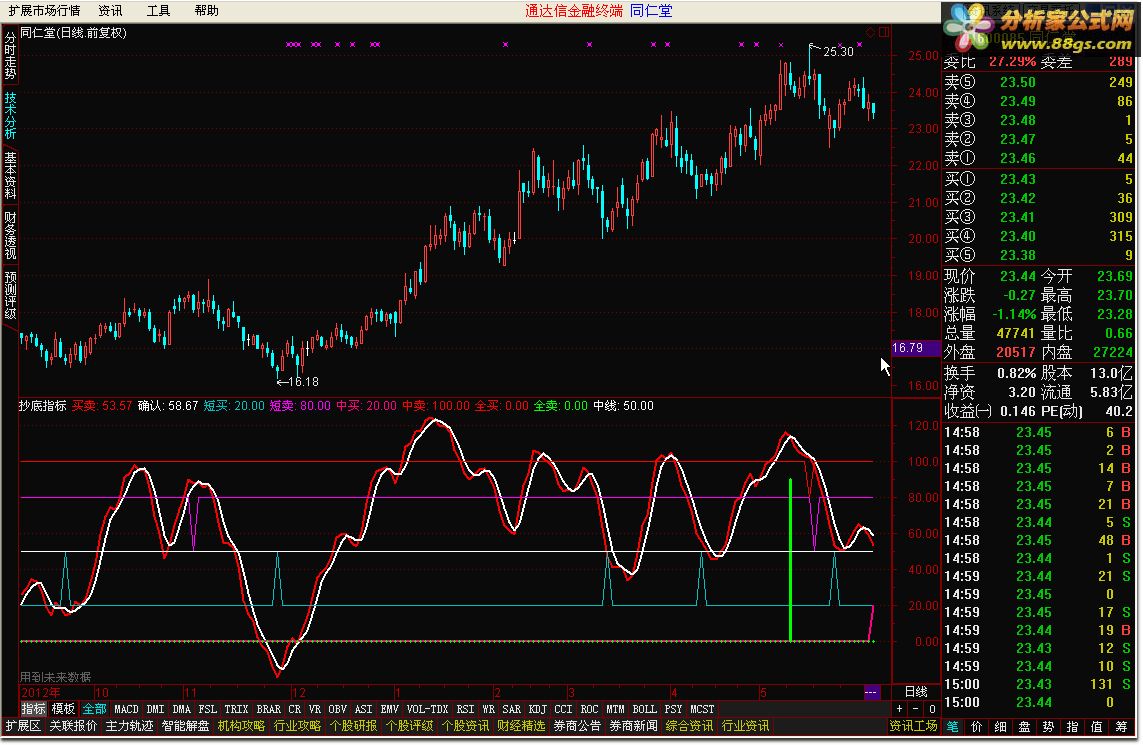The image size is (1143, 745).
Task: Apply the CR indicator
Action: tap(294, 709)
